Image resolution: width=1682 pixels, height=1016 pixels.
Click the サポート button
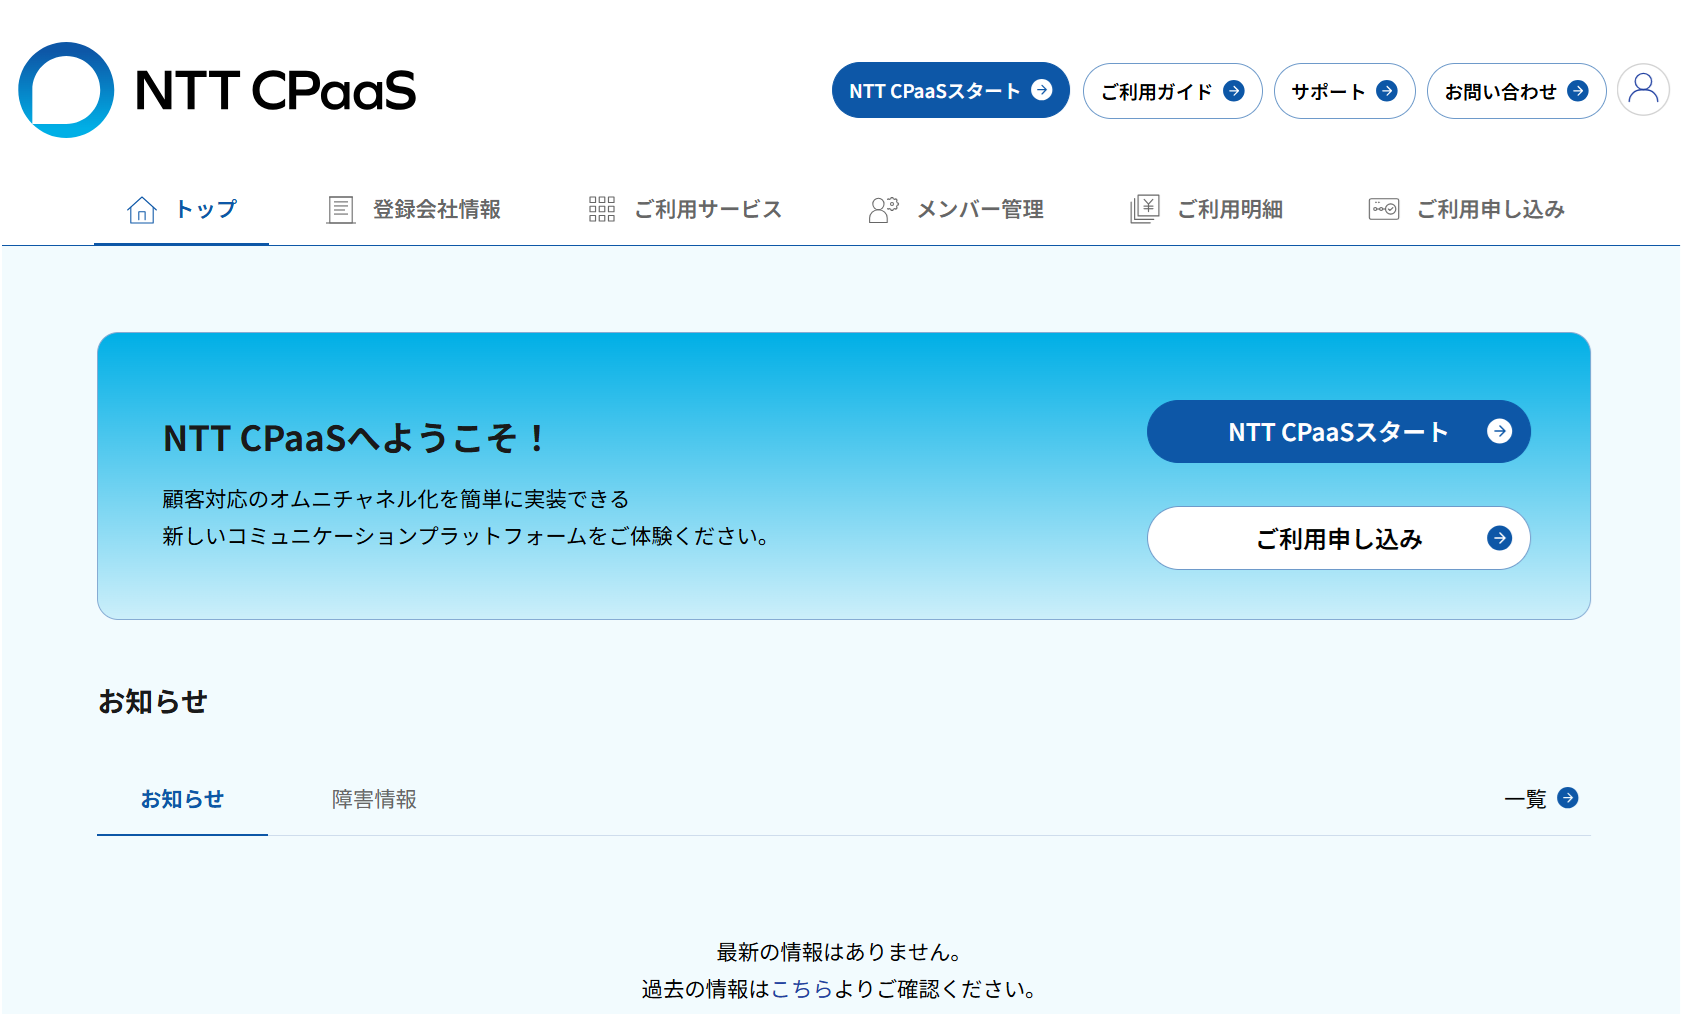click(x=1345, y=91)
